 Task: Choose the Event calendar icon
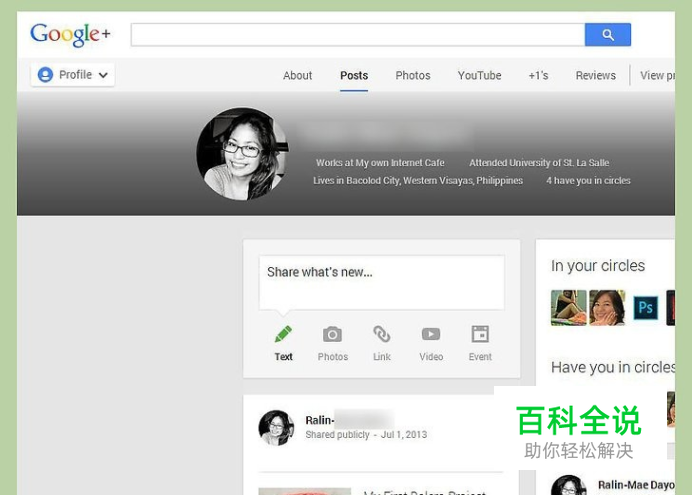tap(480, 334)
